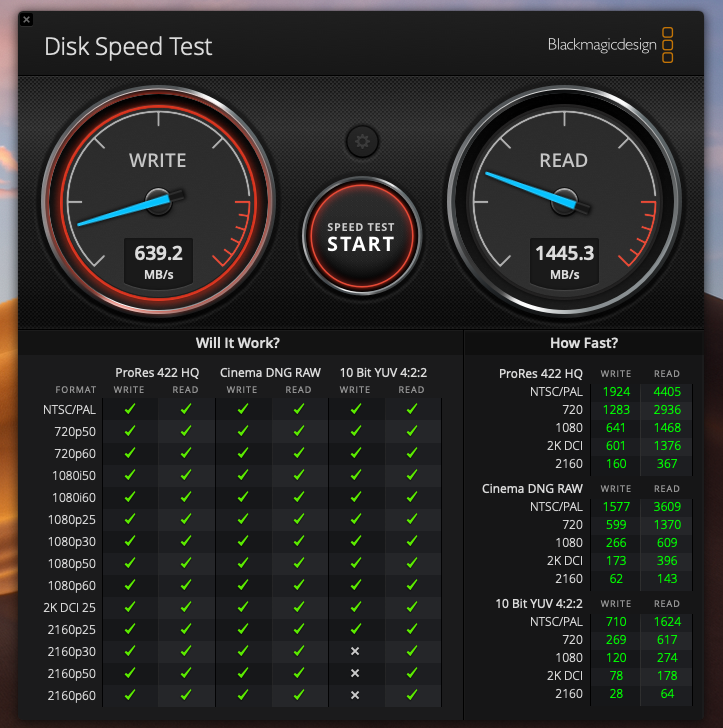Click the ProRes 422 HQ column header
Viewport: 723px width, 728px height.
pyautogui.click(x=157, y=372)
